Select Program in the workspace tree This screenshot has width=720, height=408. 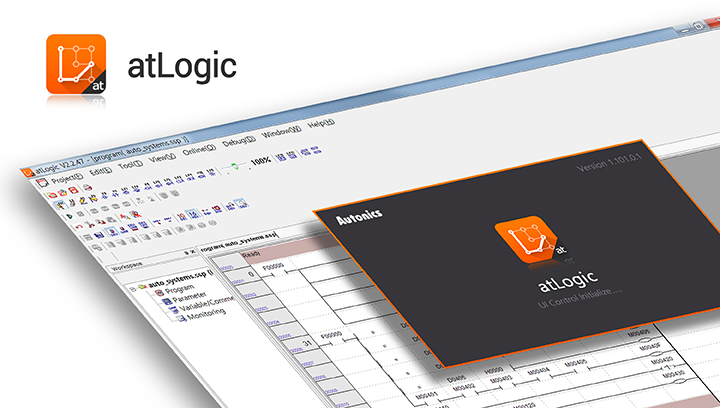180,289
